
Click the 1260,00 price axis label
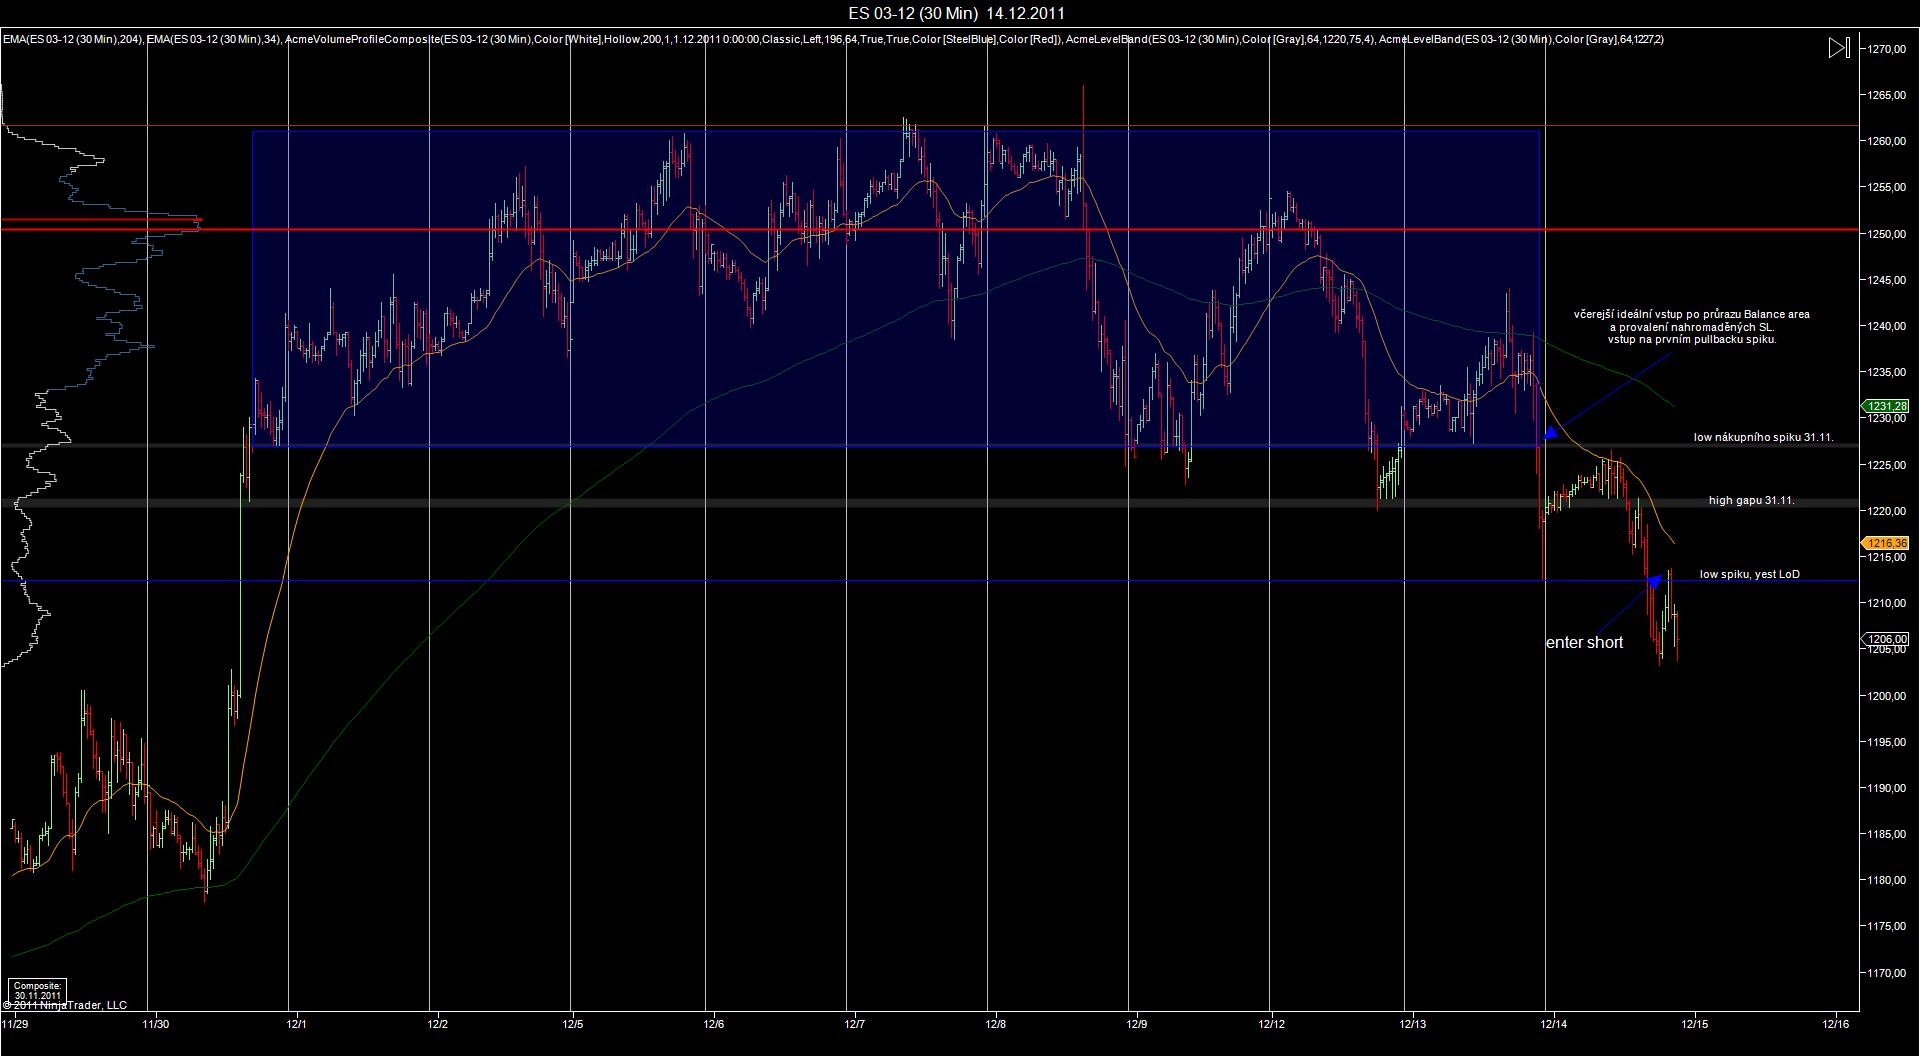click(x=1887, y=141)
